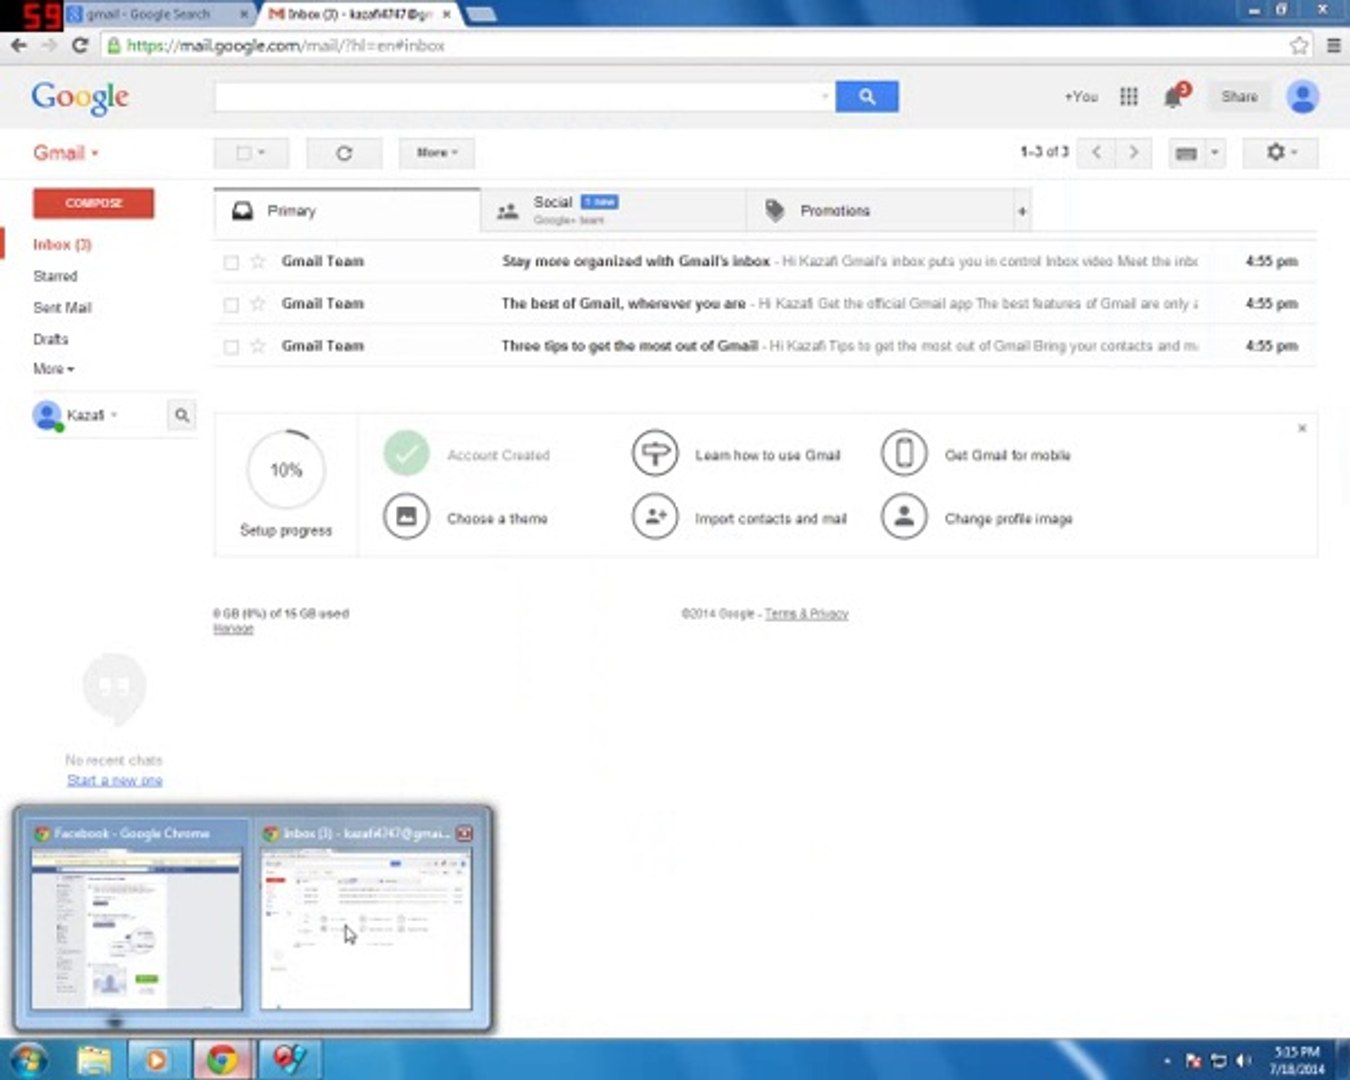Expand the Gmail dropdown

[66, 153]
